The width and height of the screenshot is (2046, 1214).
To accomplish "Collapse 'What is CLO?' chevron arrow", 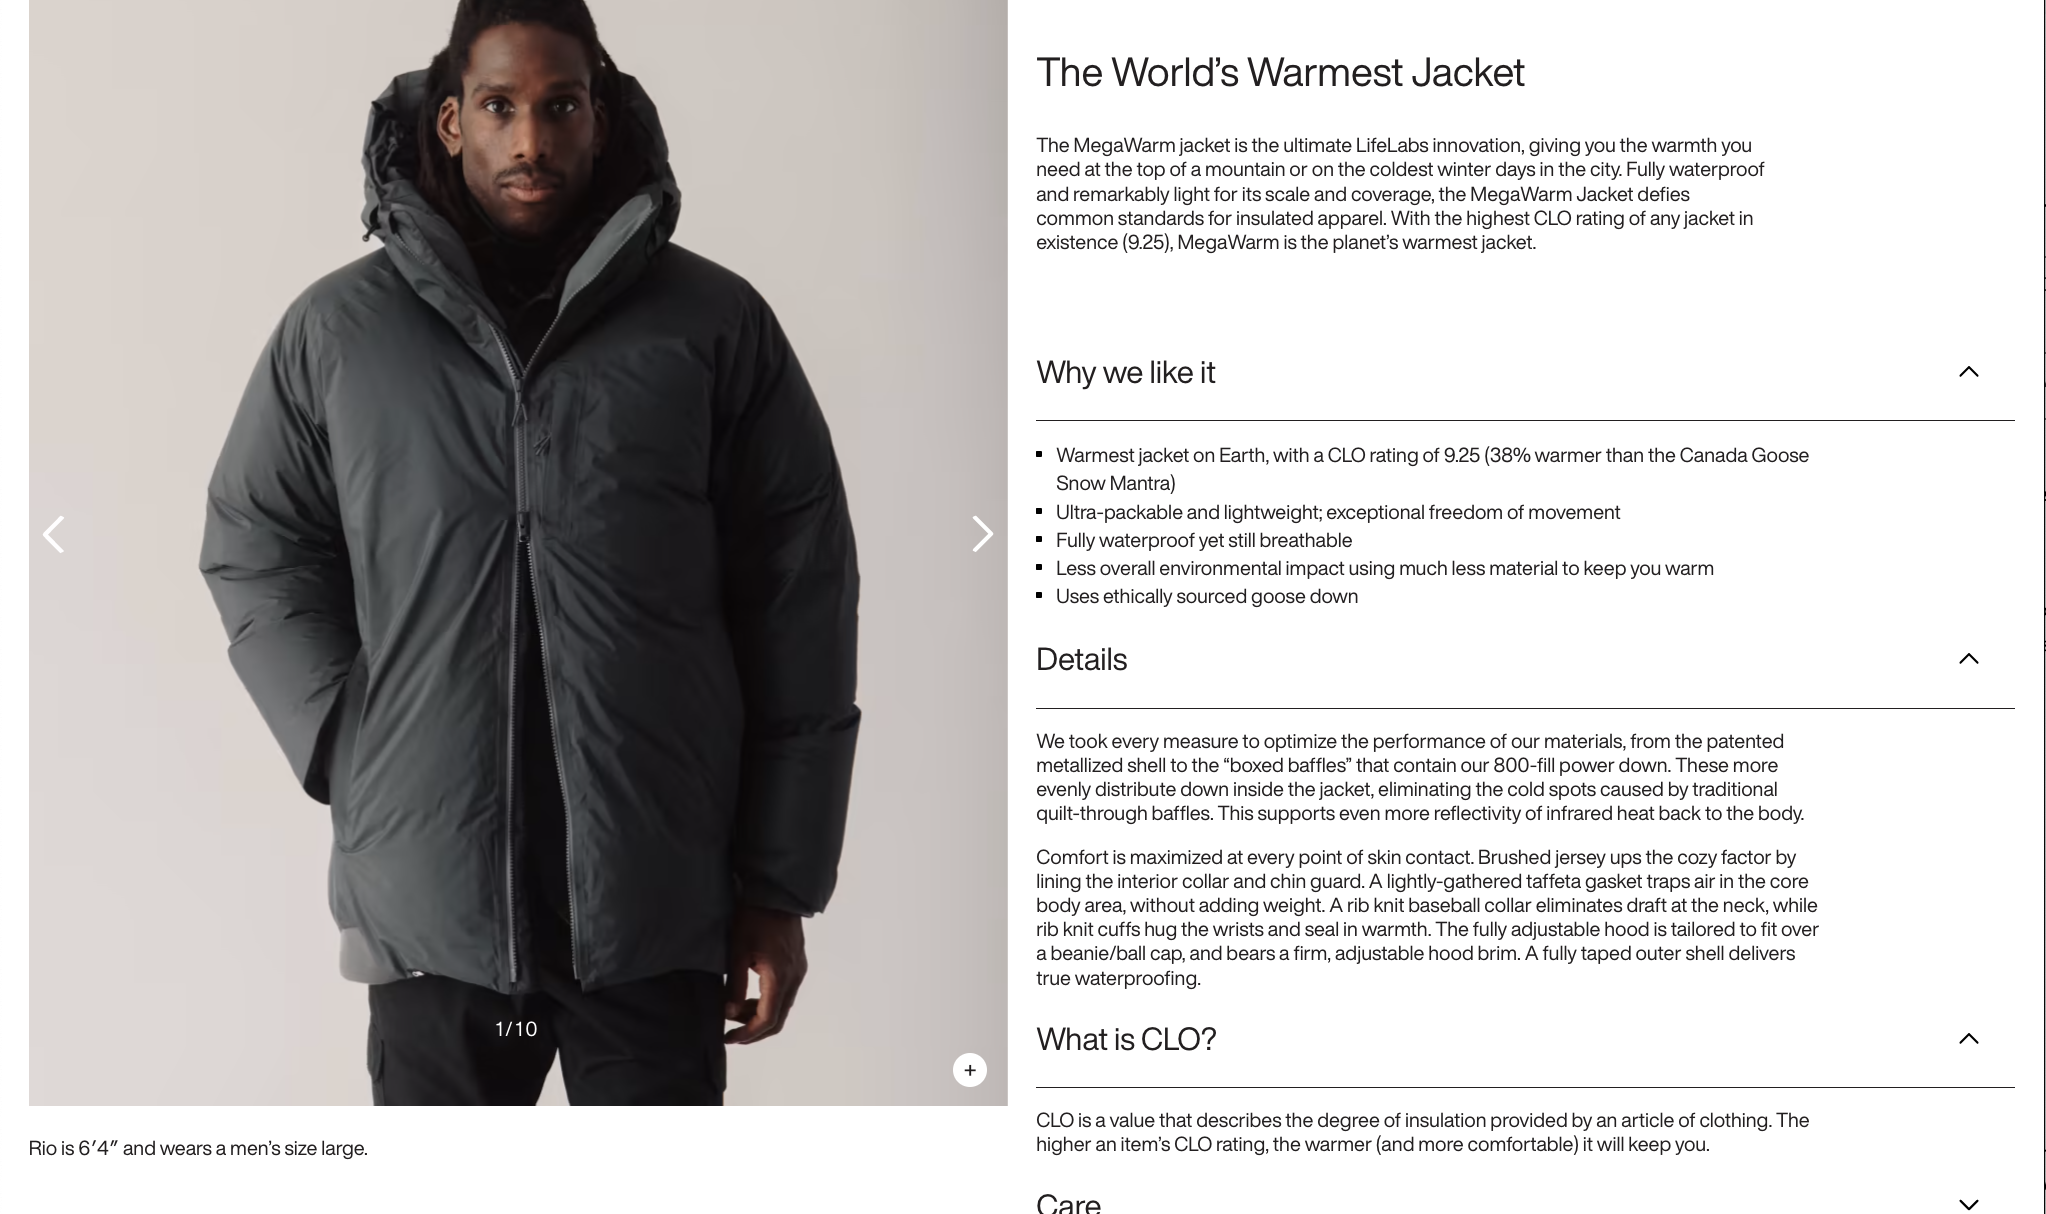I will pyautogui.click(x=1968, y=1039).
